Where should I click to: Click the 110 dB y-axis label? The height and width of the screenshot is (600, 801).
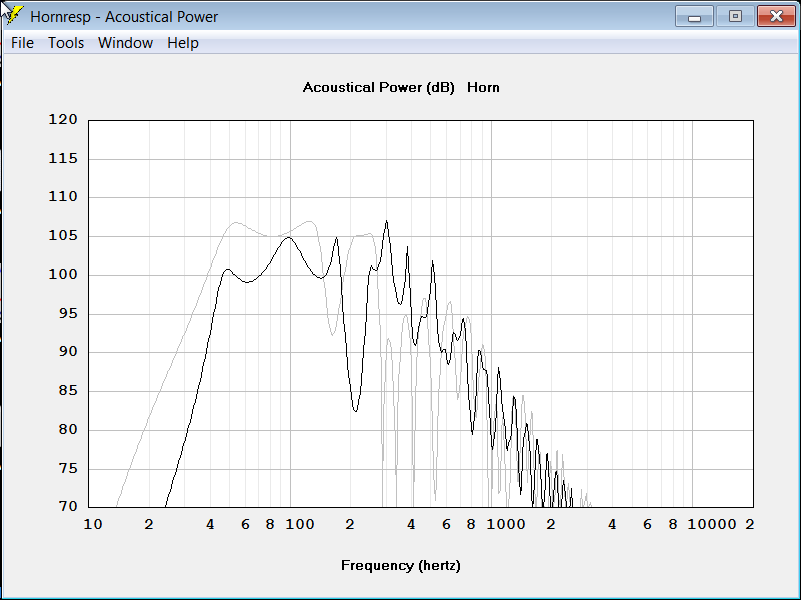63,197
